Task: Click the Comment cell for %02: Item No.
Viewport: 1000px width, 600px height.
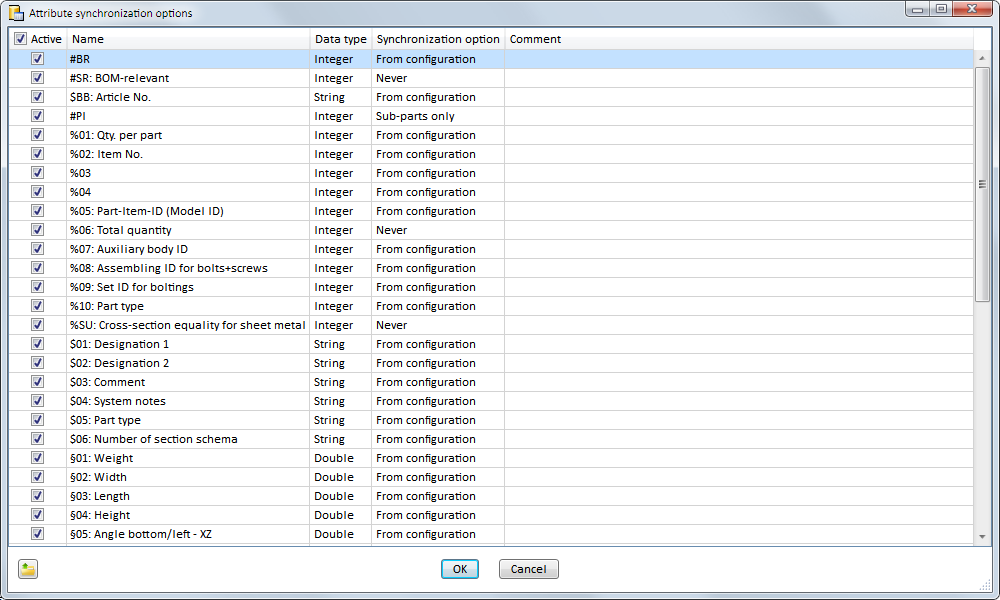Action: point(738,154)
